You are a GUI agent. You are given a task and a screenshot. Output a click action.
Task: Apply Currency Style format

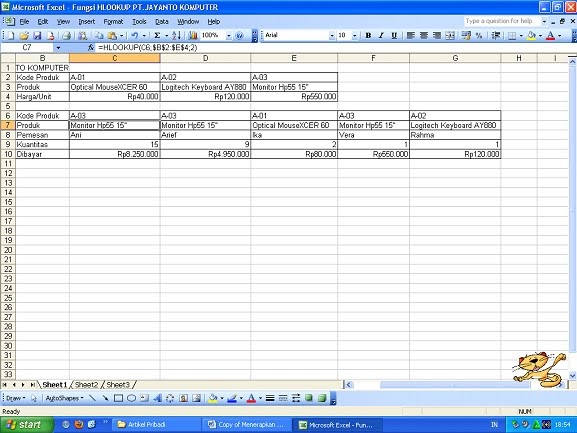tap(466, 36)
